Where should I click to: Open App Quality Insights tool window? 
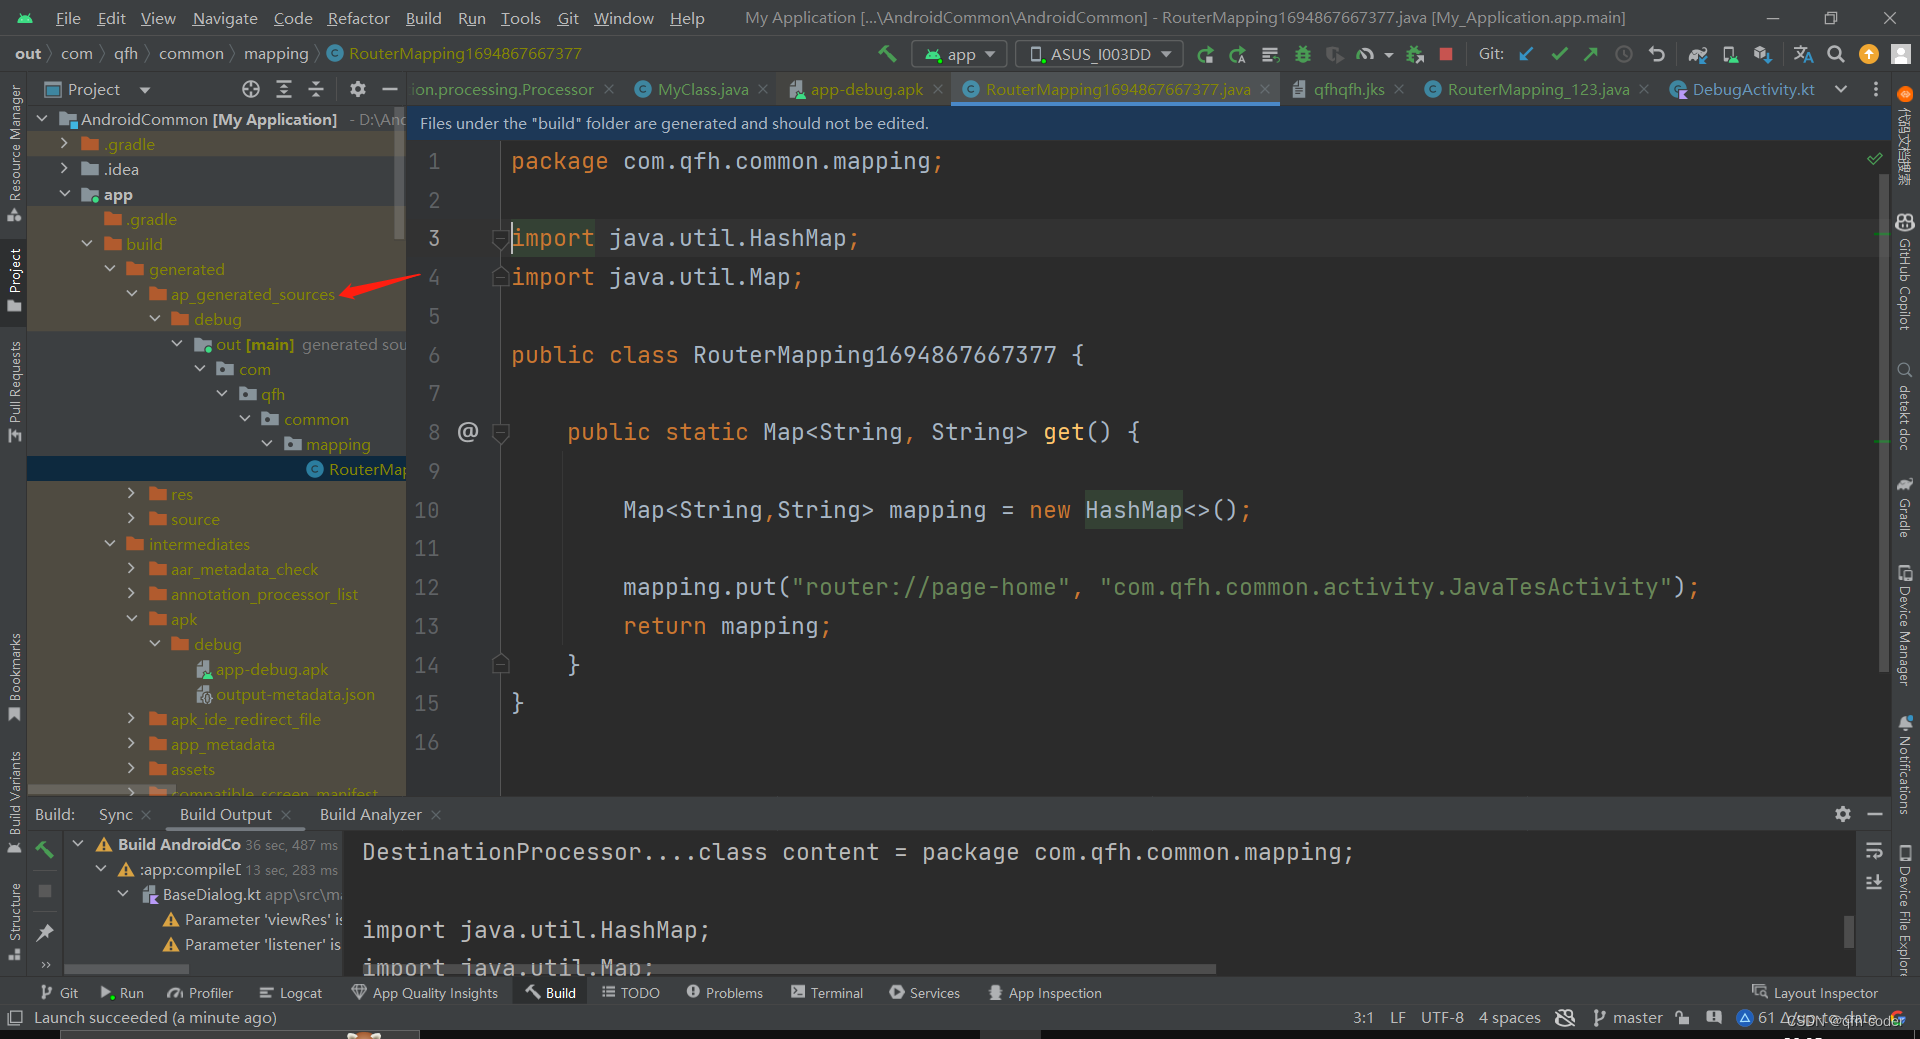tap(425, 993)
